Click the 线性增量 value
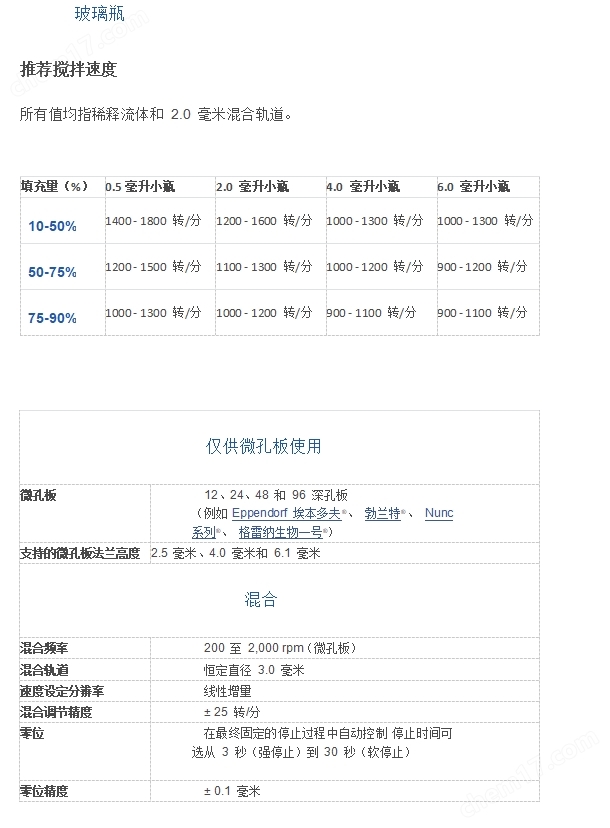The width and height of the screenshot is (610, 828). coord(228,691)
